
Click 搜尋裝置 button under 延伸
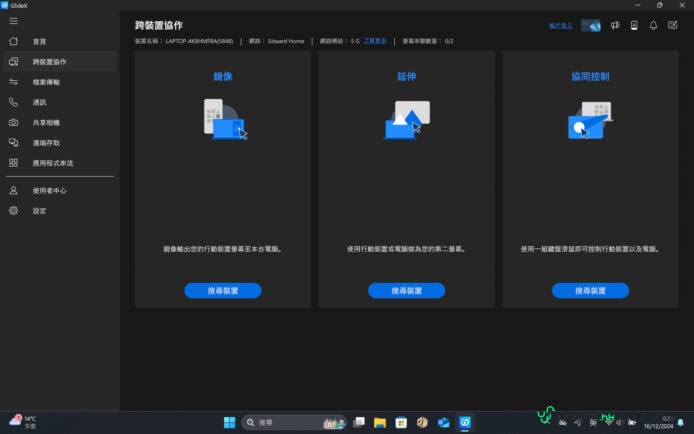pos(406,290)
